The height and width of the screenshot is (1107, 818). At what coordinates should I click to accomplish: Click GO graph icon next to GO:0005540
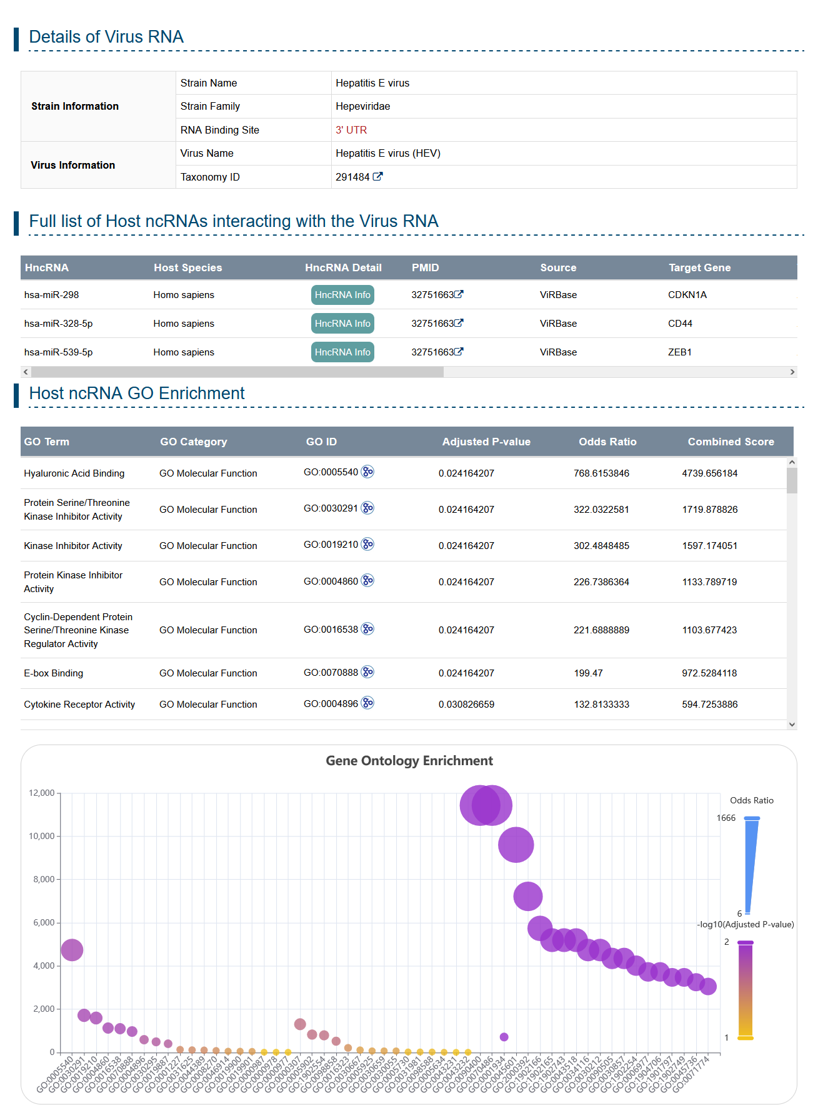pyautogui.click(x=367, y=473)
